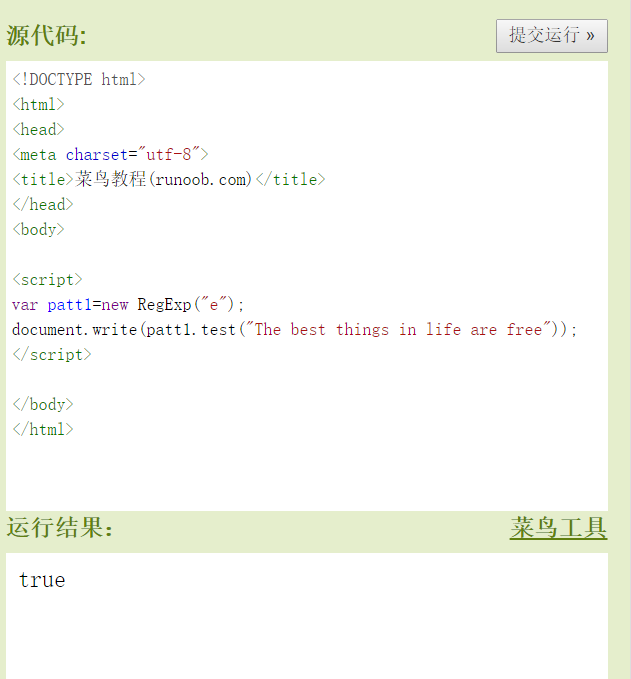Click the closing html tag line
631x679 pixels.
point(43,429)
